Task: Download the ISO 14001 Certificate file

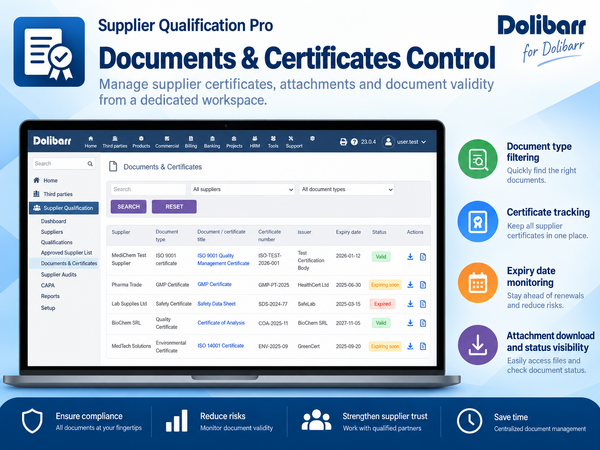Action: pos(410,346)
